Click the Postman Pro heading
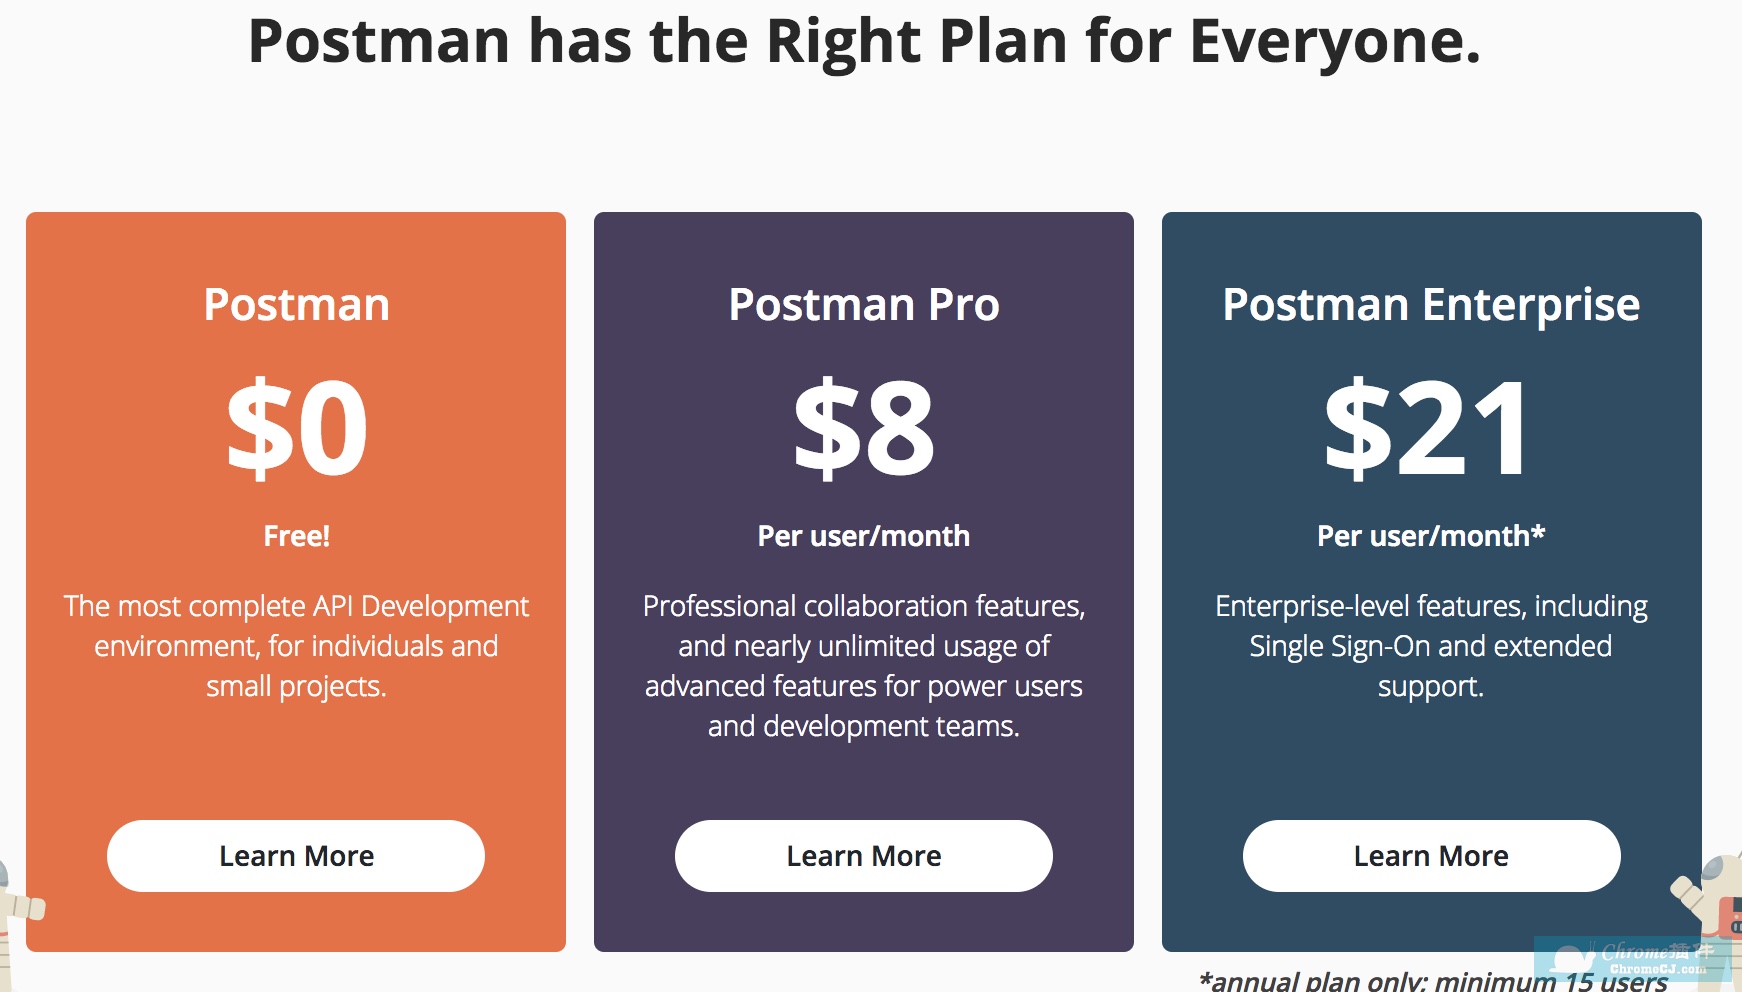 [864, 304]
